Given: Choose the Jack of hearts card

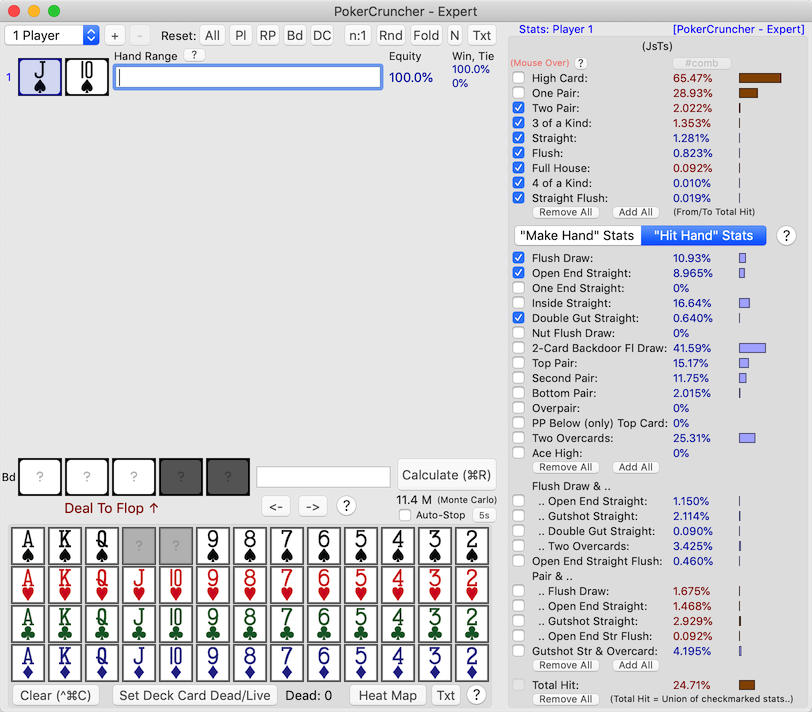Looking at the screenshot, I should pyautogui.click(x=139, y=585).
